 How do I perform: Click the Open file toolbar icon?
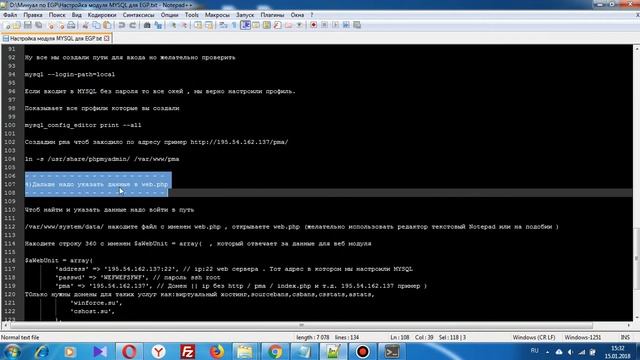point(17,25)
